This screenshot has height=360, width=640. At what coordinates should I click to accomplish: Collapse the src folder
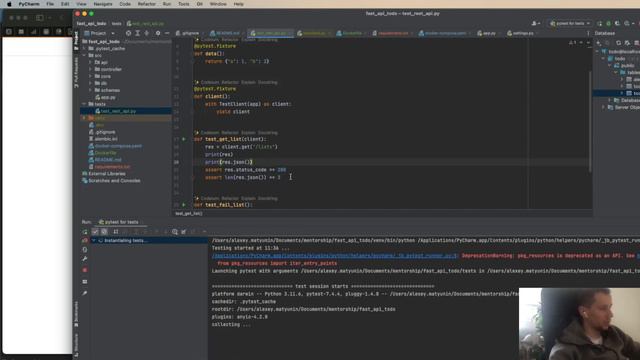click(x=84, y=55)
